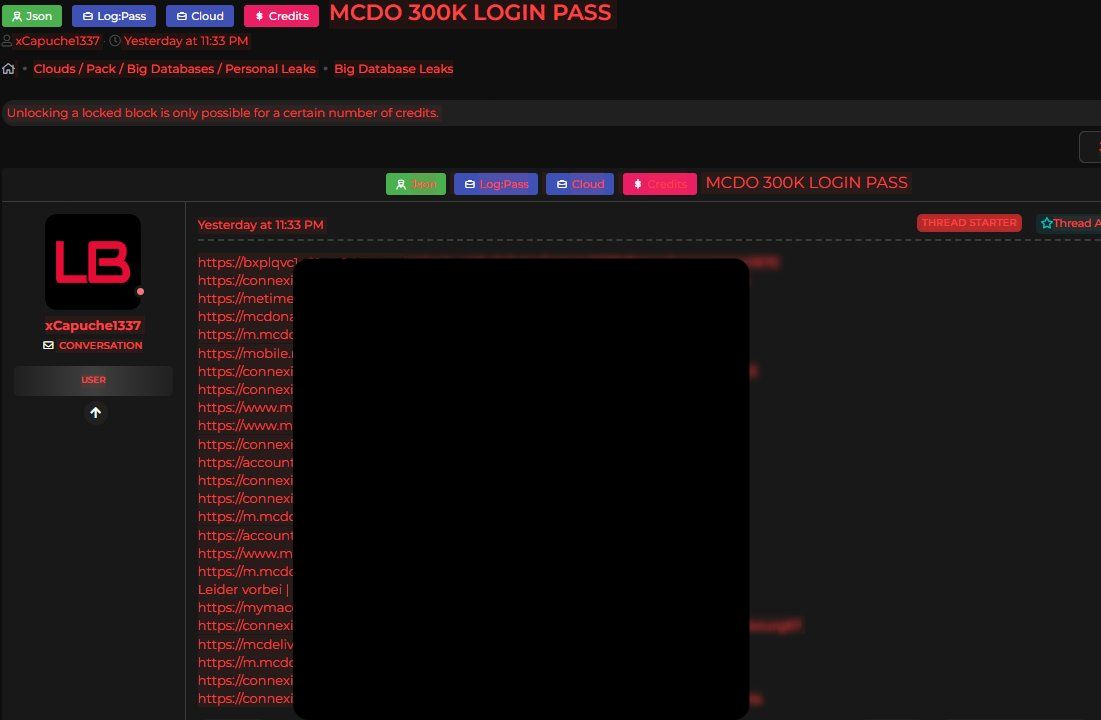Click the envelope icon beside CONVERSATION
The width and height of the screenshot is (1101, 720).
(x=48, y=346)
